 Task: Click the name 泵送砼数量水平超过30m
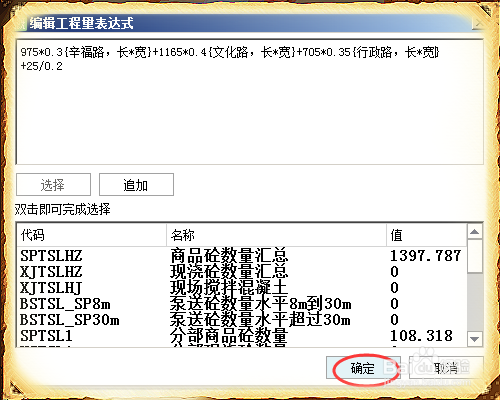click(x=261, y=320)
